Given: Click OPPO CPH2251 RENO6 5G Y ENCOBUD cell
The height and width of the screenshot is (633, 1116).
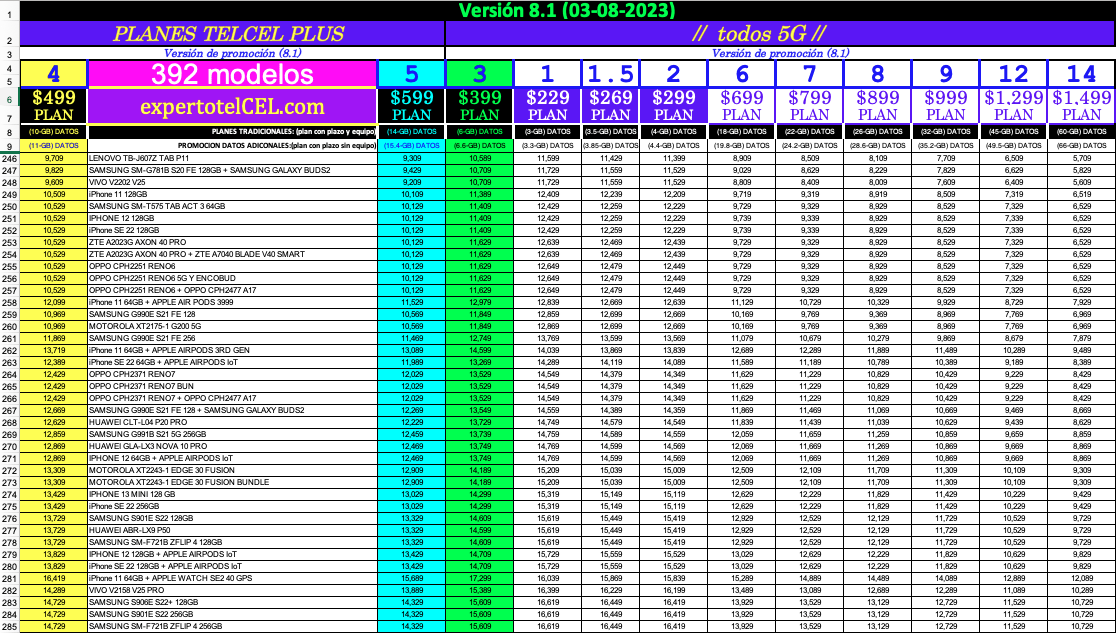Looking at the screenshot, I should [232, 278].
